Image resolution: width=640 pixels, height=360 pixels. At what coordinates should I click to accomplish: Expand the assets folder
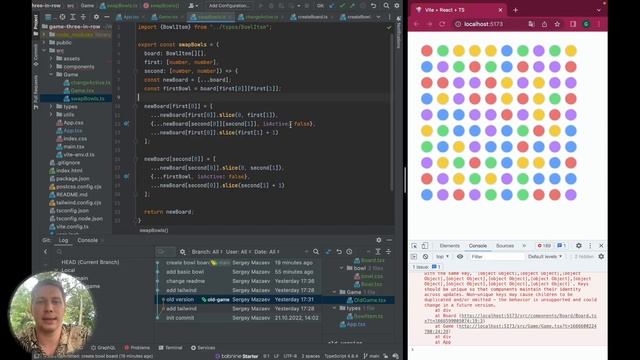(51, 59)
